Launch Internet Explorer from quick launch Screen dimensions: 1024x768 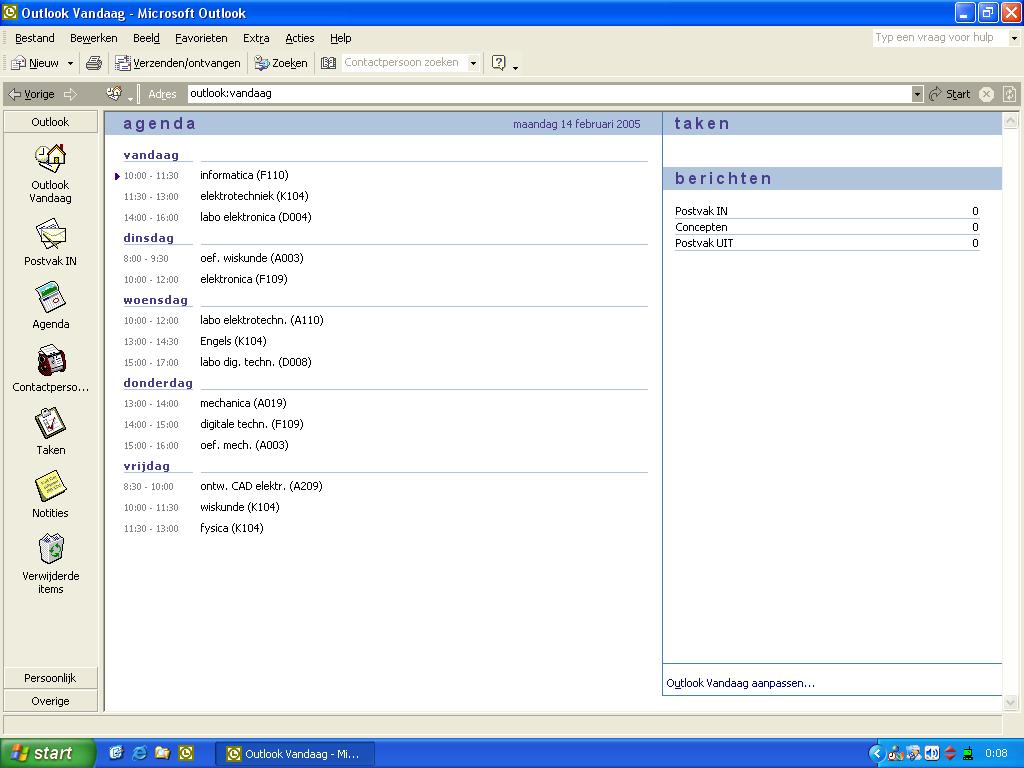coord(139,753)
